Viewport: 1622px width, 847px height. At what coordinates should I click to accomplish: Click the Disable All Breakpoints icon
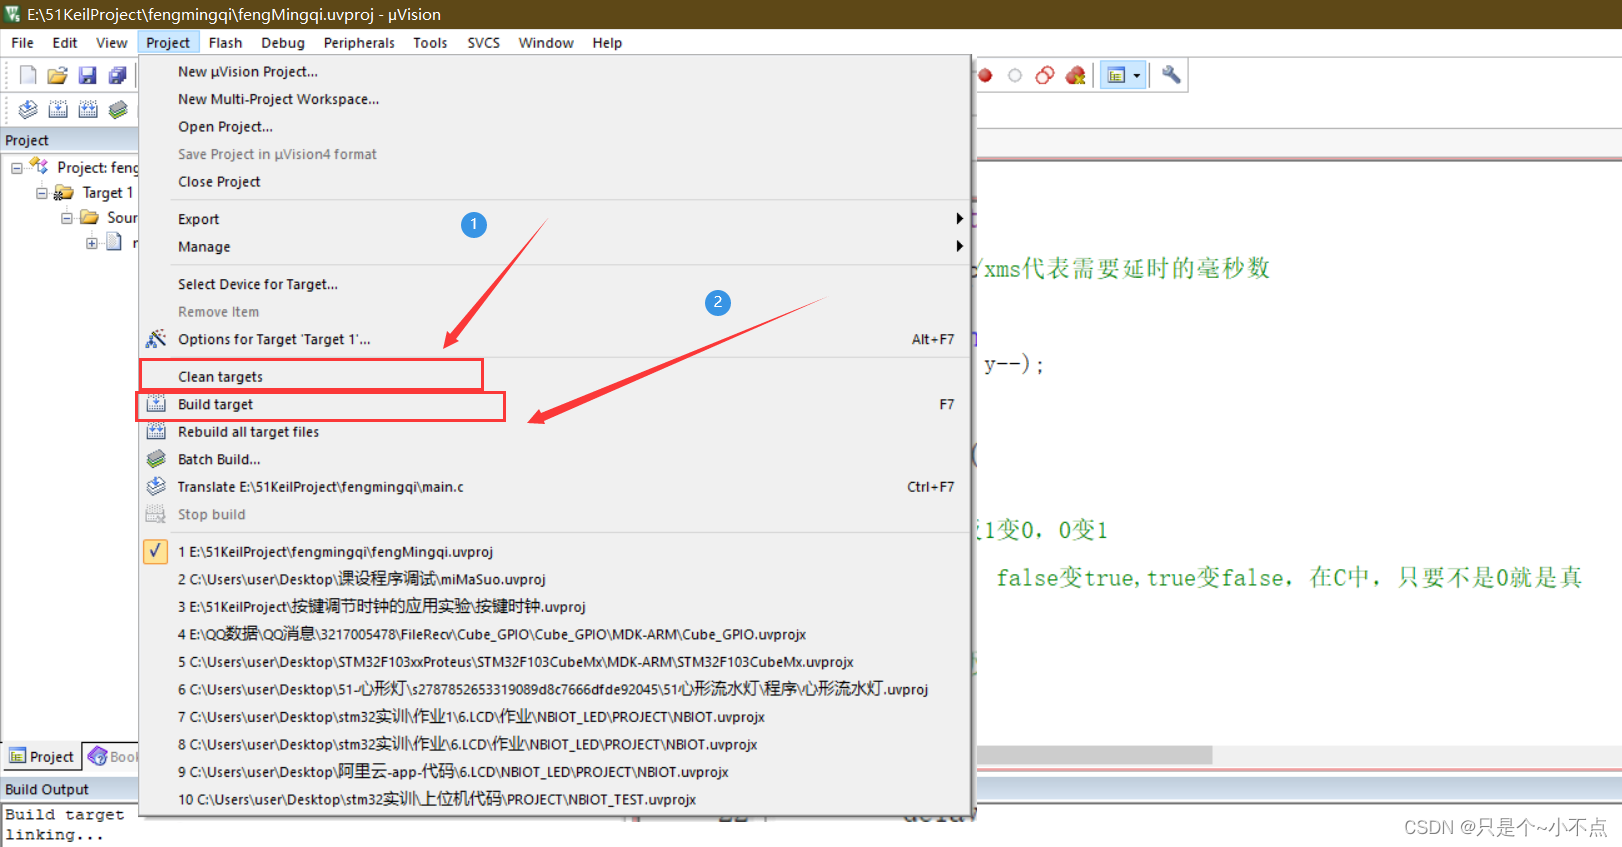[1045, 75]
